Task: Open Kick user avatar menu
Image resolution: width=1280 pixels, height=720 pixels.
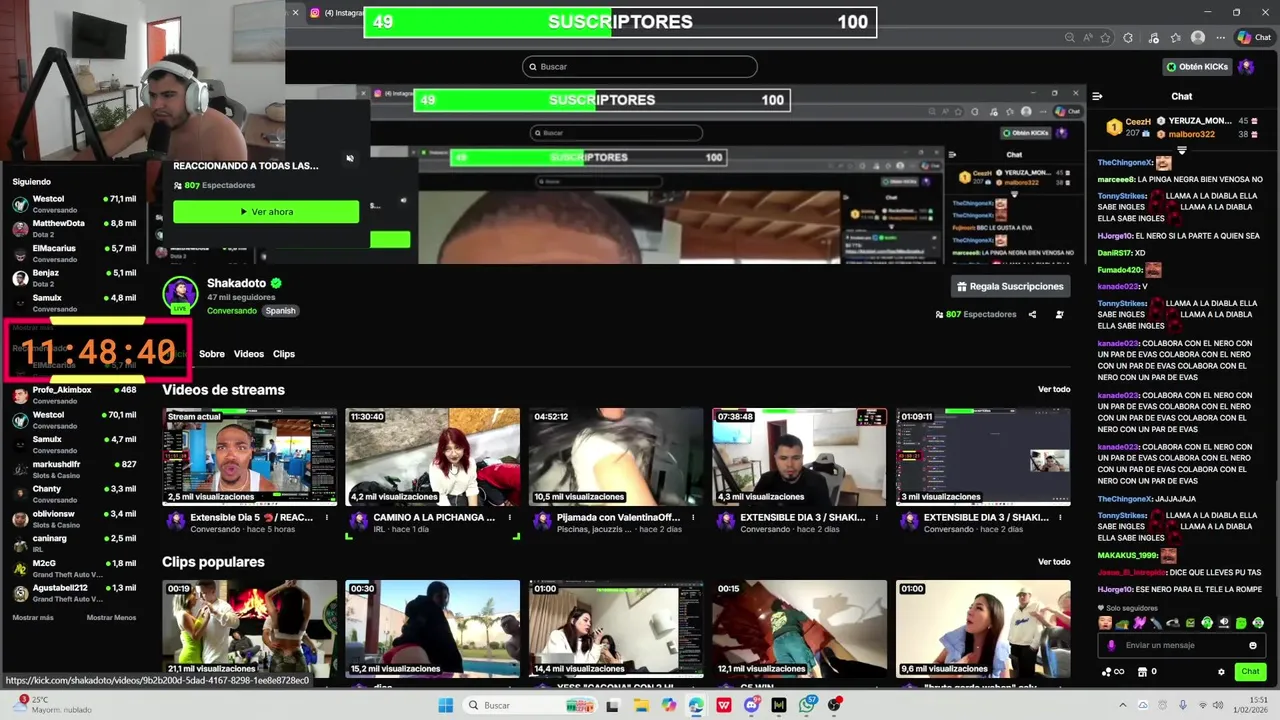Action: (1246, 67)
